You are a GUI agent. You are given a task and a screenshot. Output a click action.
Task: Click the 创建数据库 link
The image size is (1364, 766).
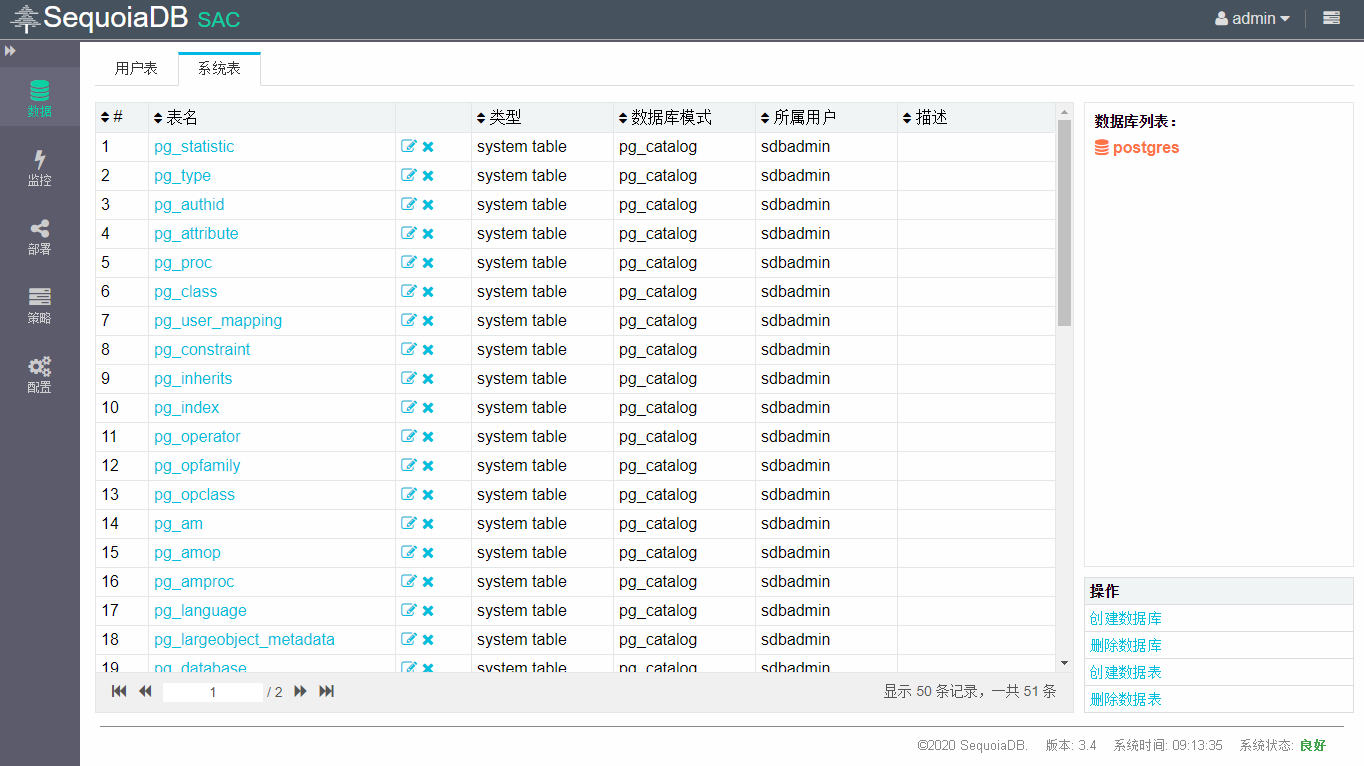[1125, 618]
